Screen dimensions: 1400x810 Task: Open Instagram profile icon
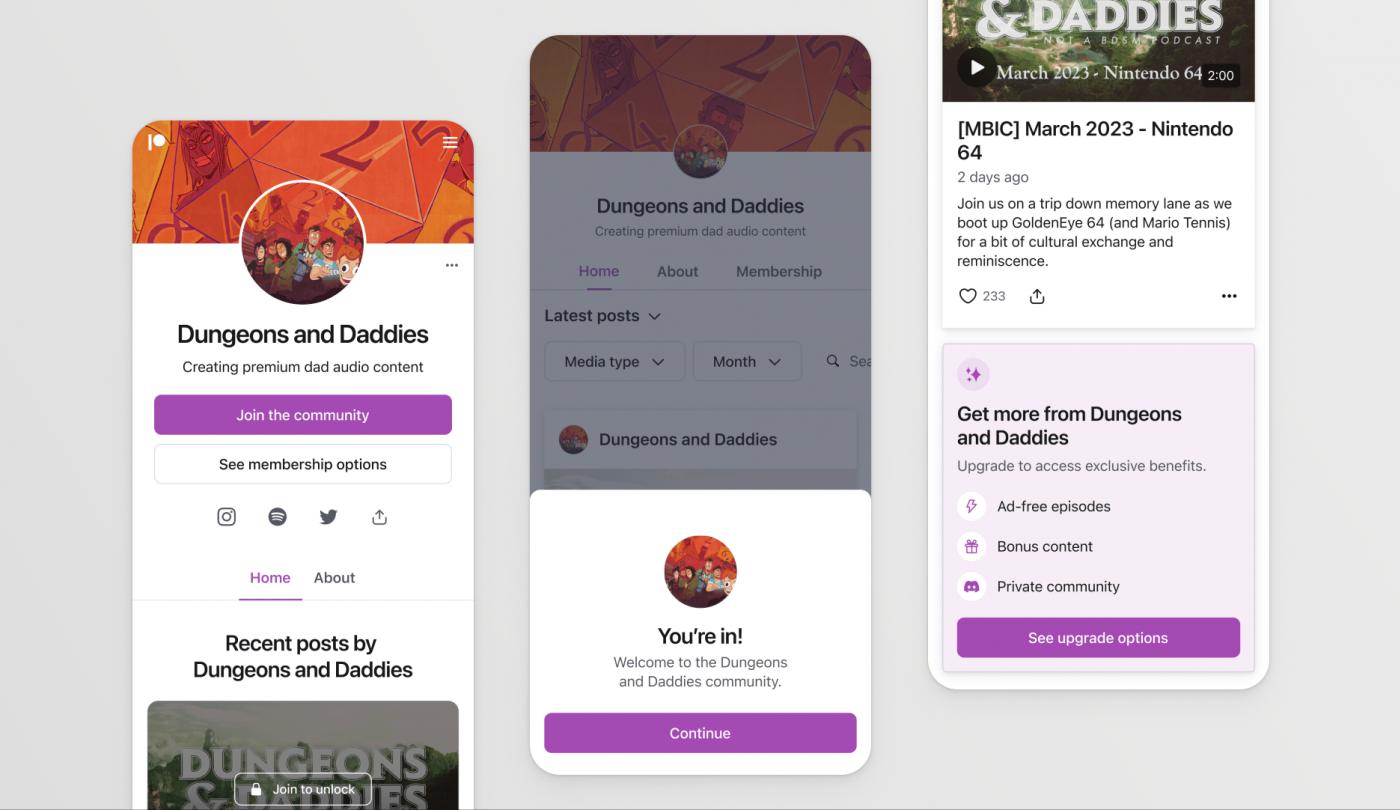pyautogui.click(x=227, y=517)
